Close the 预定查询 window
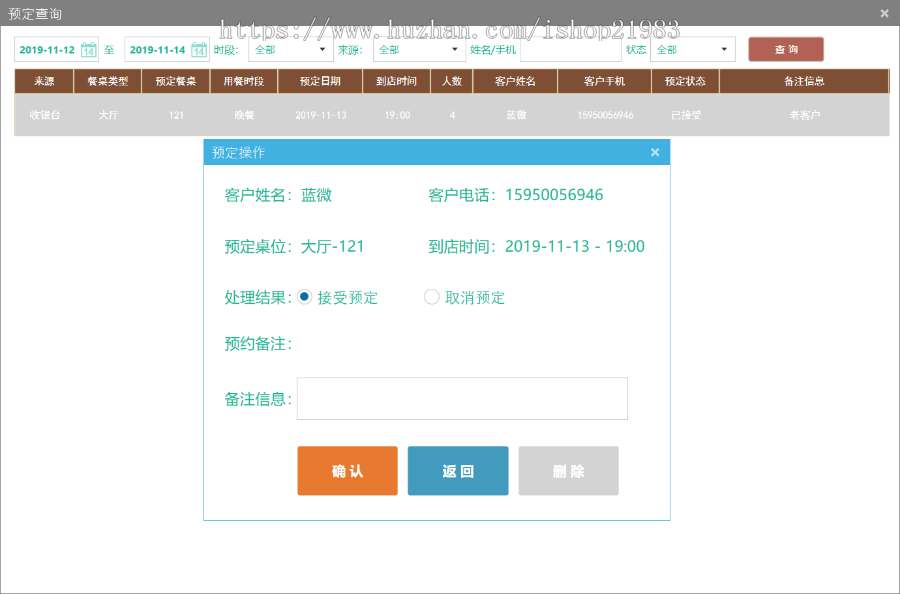 pyautogui.click(x=884, y=13)
